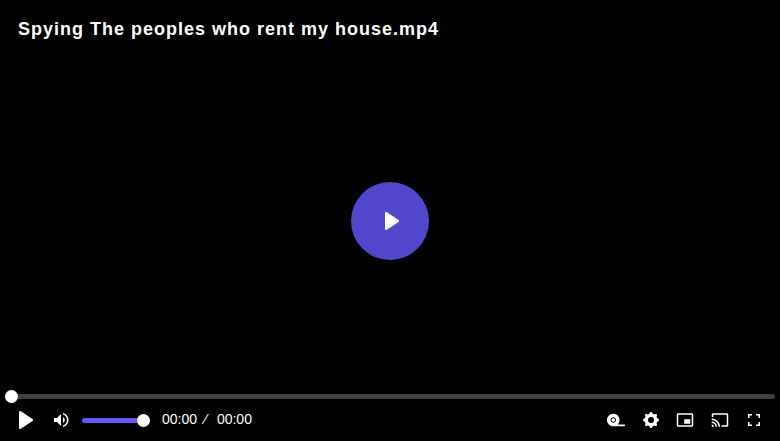Click the word "house.mp4" in the title
This screenshot has width=780, height=441.
pos(387,29)
